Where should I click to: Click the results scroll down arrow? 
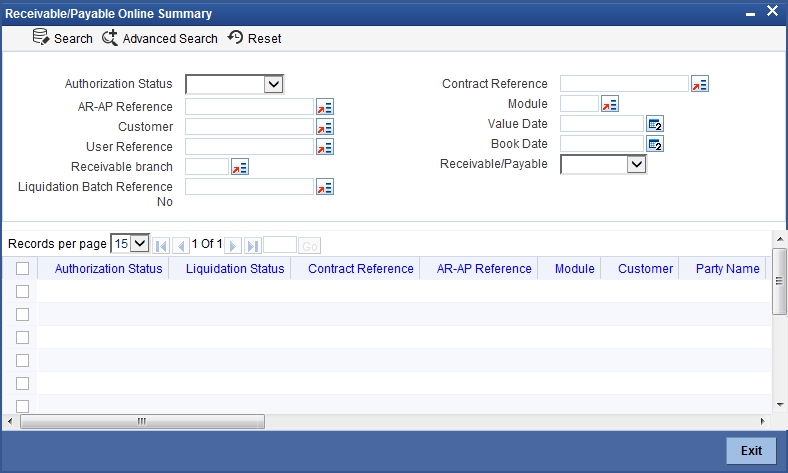[780, 405]
